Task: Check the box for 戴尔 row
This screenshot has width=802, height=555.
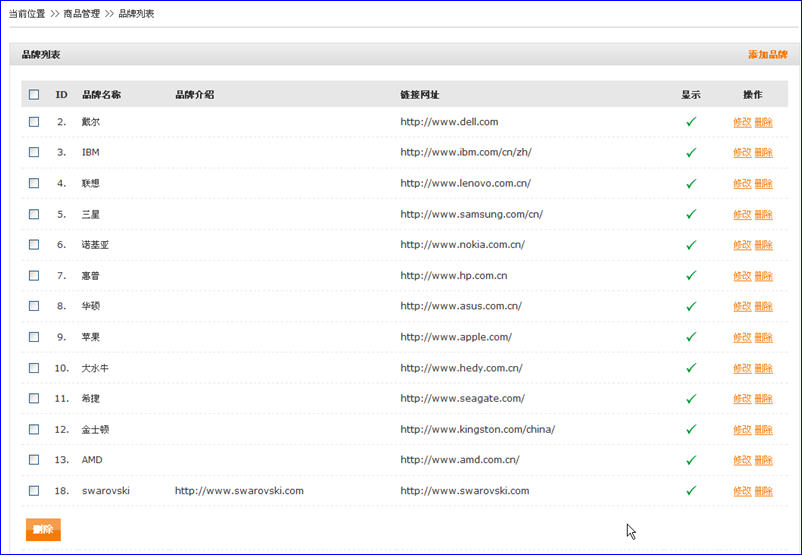Action: pos(34,122)
